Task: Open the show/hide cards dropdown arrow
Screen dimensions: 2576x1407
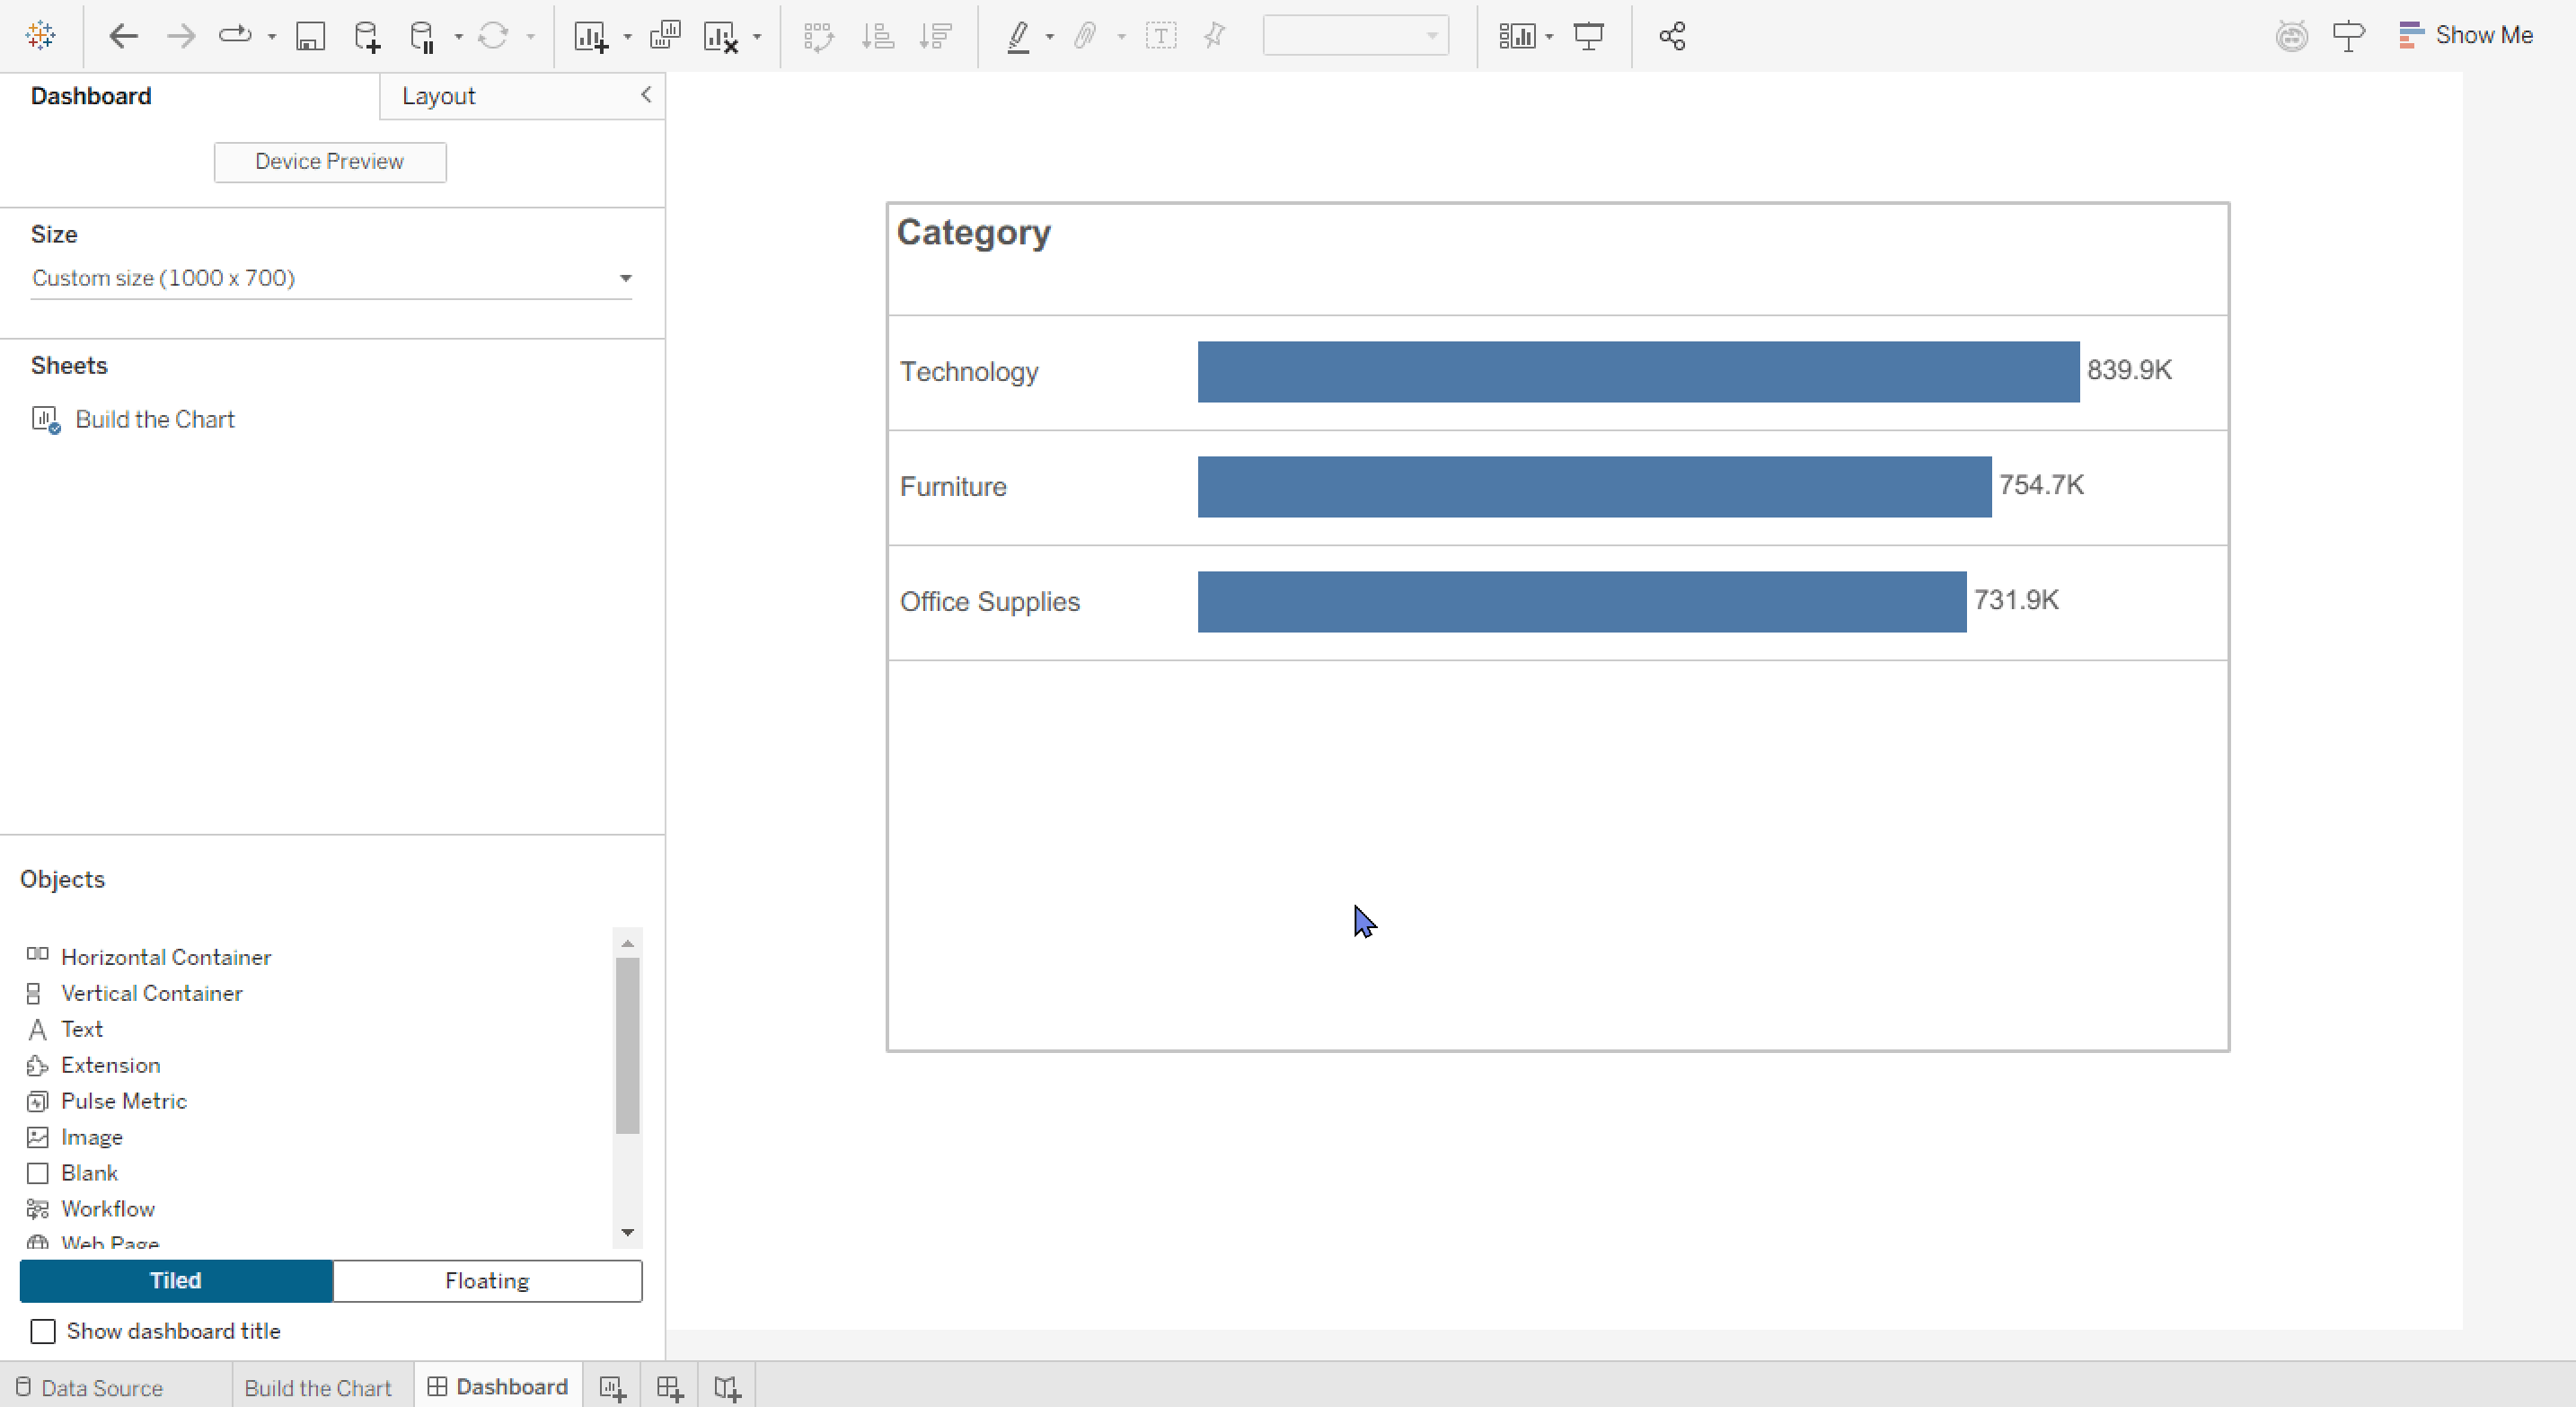Action: click(x=1549, y=37)
